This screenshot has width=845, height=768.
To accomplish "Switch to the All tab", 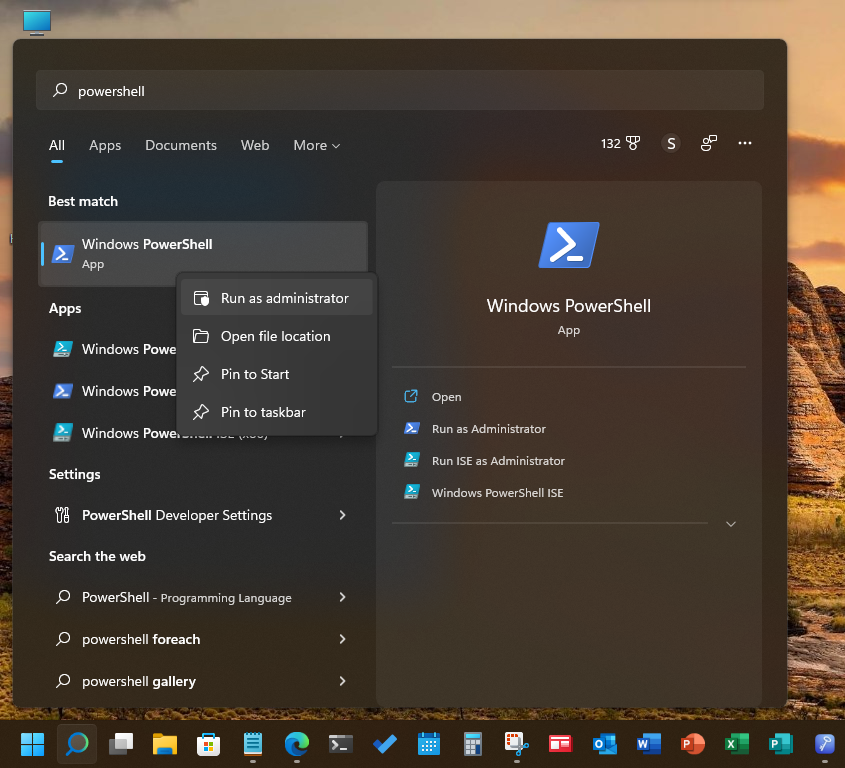I will 57,146.
